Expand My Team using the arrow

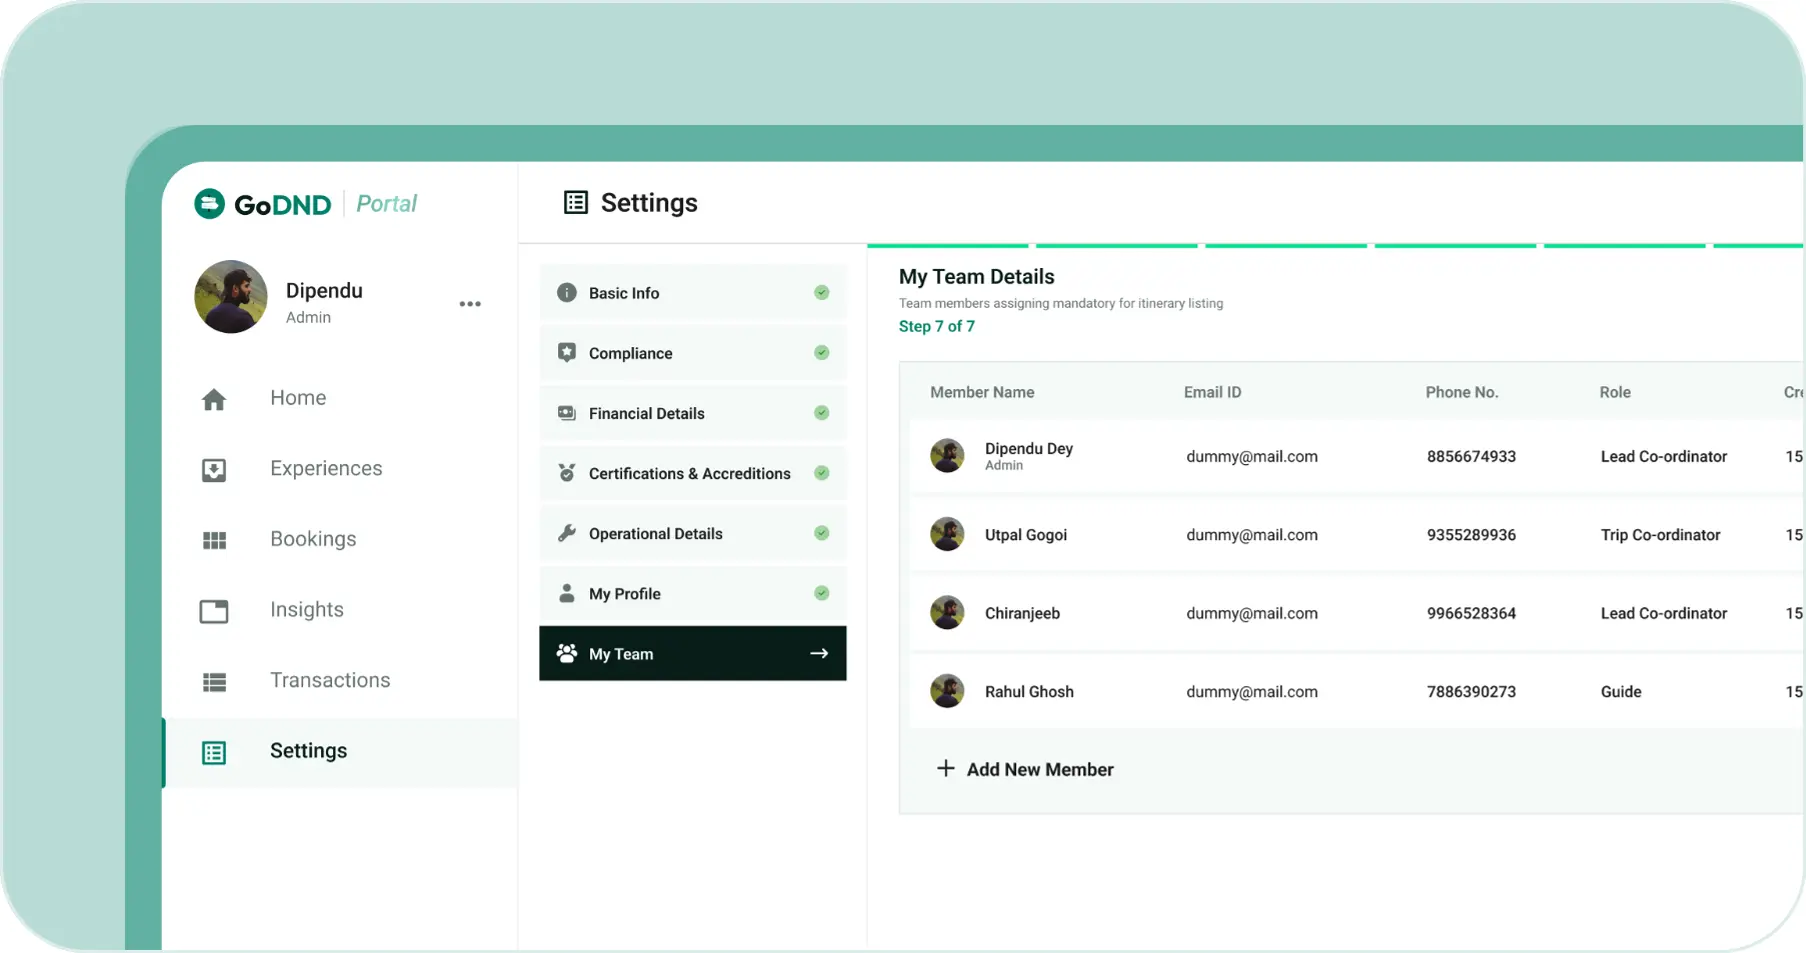point(819,653)
